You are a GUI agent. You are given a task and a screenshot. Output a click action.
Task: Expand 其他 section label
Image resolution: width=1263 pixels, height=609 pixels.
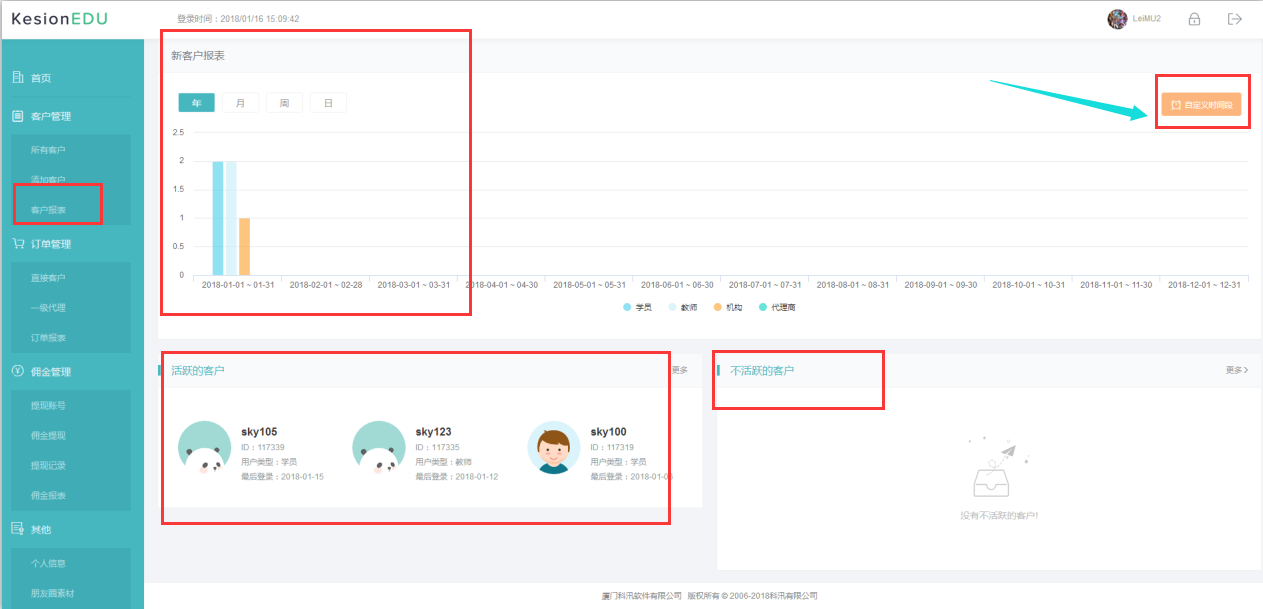click(x=41, y=529)
